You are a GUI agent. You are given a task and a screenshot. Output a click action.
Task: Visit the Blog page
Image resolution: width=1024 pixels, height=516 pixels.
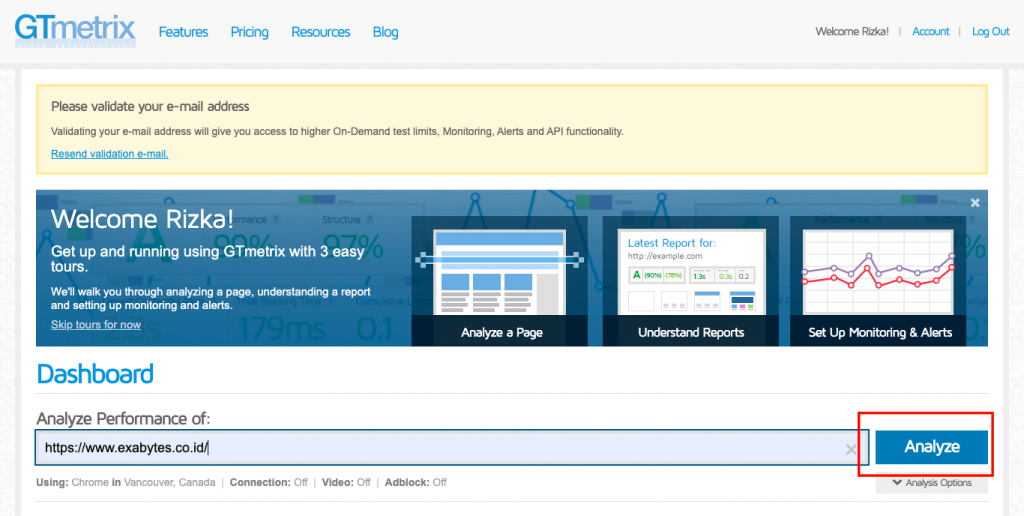coord(385,32)
